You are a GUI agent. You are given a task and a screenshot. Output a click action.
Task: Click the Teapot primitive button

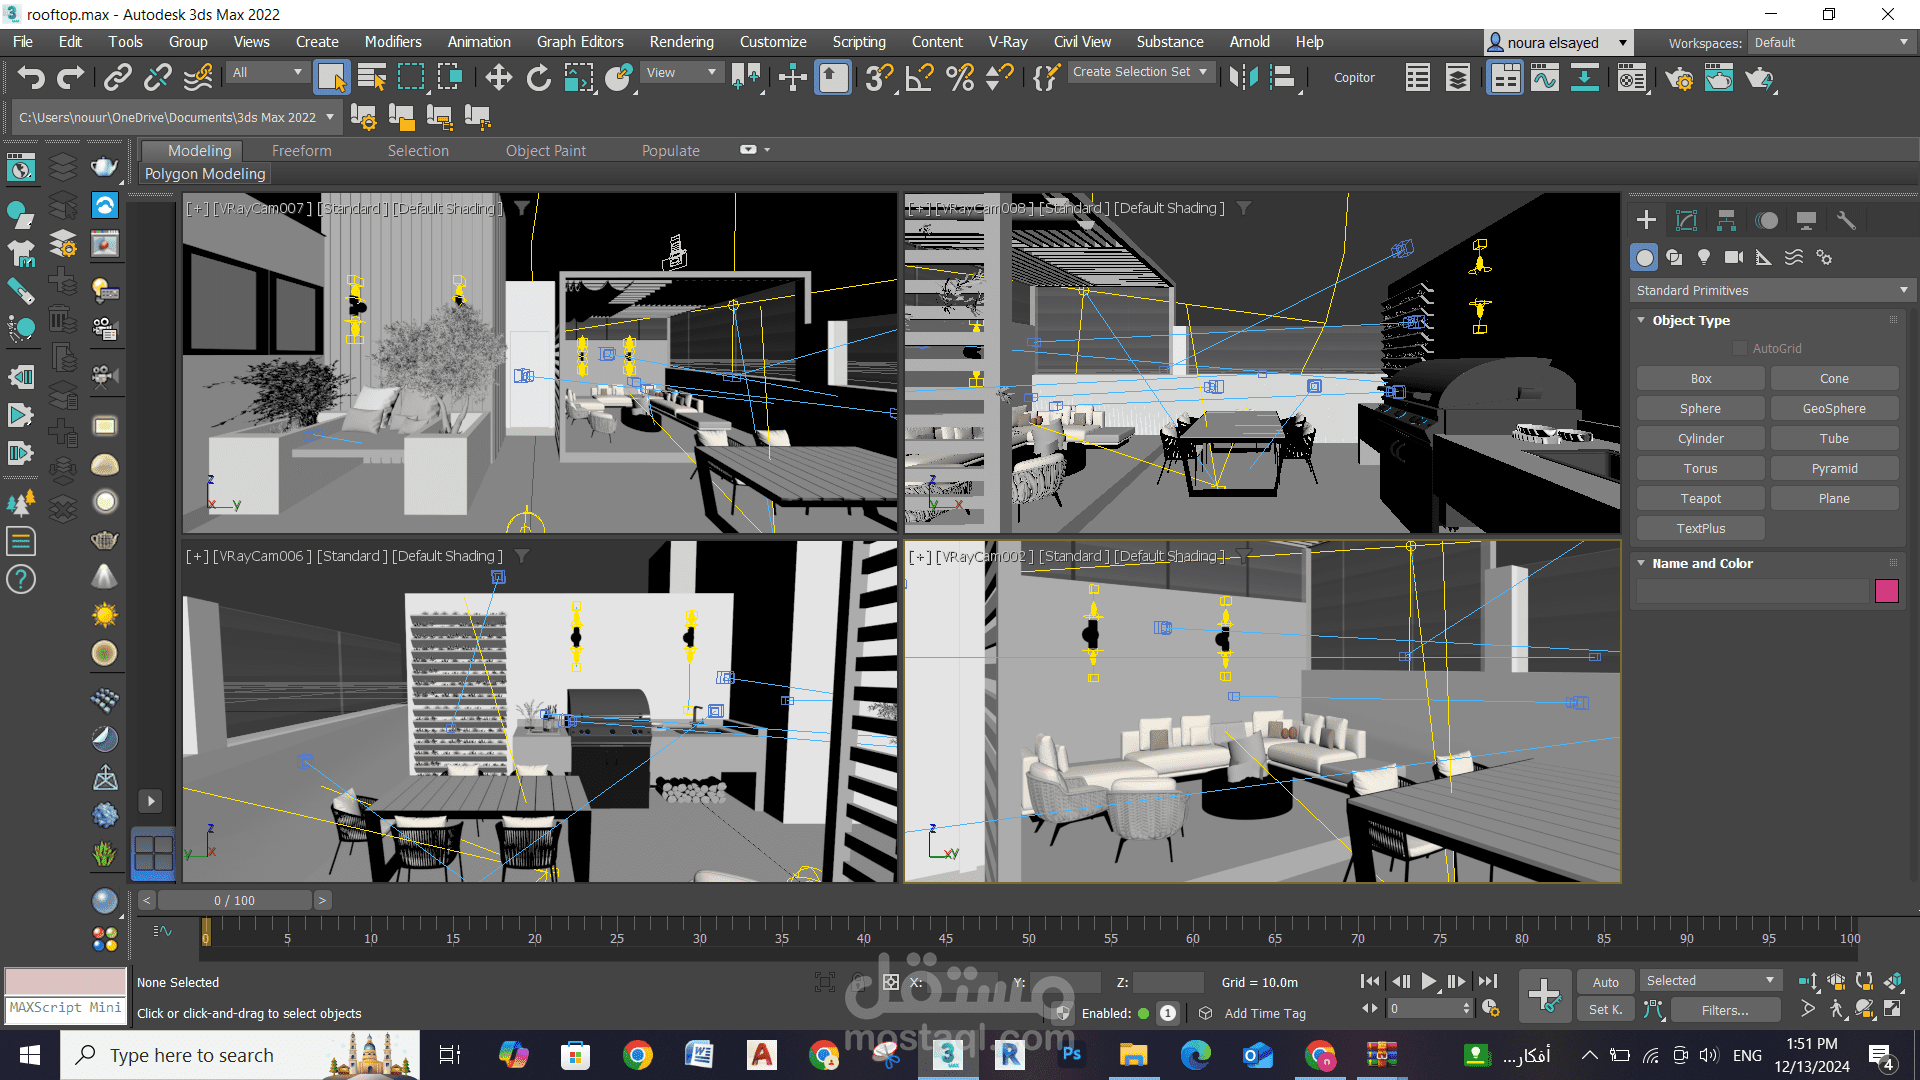tap(1700, 499)
